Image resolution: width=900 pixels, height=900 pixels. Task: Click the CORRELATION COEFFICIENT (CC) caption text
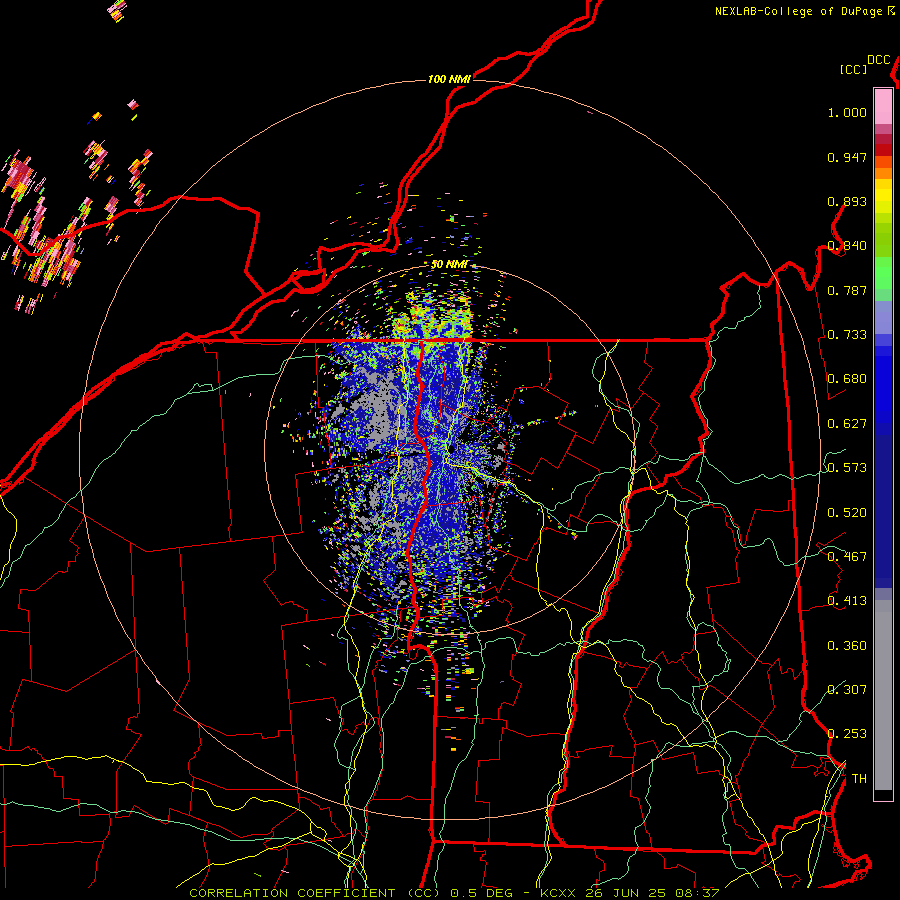(x=315, y=893)
